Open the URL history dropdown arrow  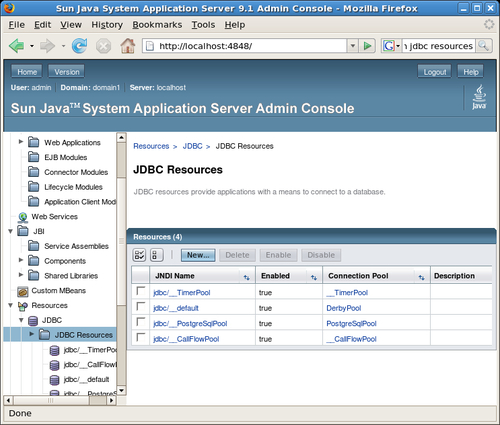pyautogui.click(x=353, y=46)
